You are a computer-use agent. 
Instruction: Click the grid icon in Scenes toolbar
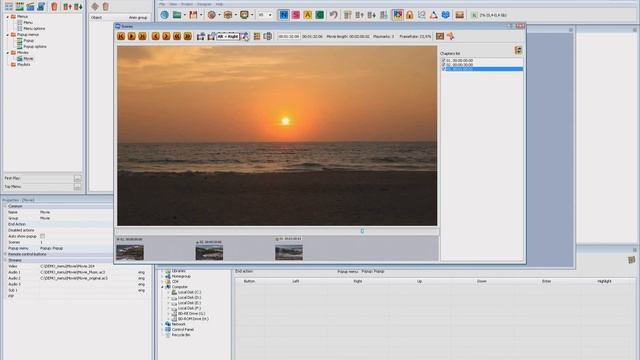click(x=257, y=36)
